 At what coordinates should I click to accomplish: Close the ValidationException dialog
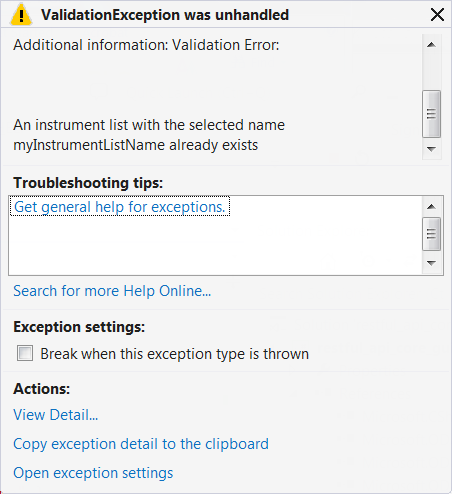pos(437,15)
